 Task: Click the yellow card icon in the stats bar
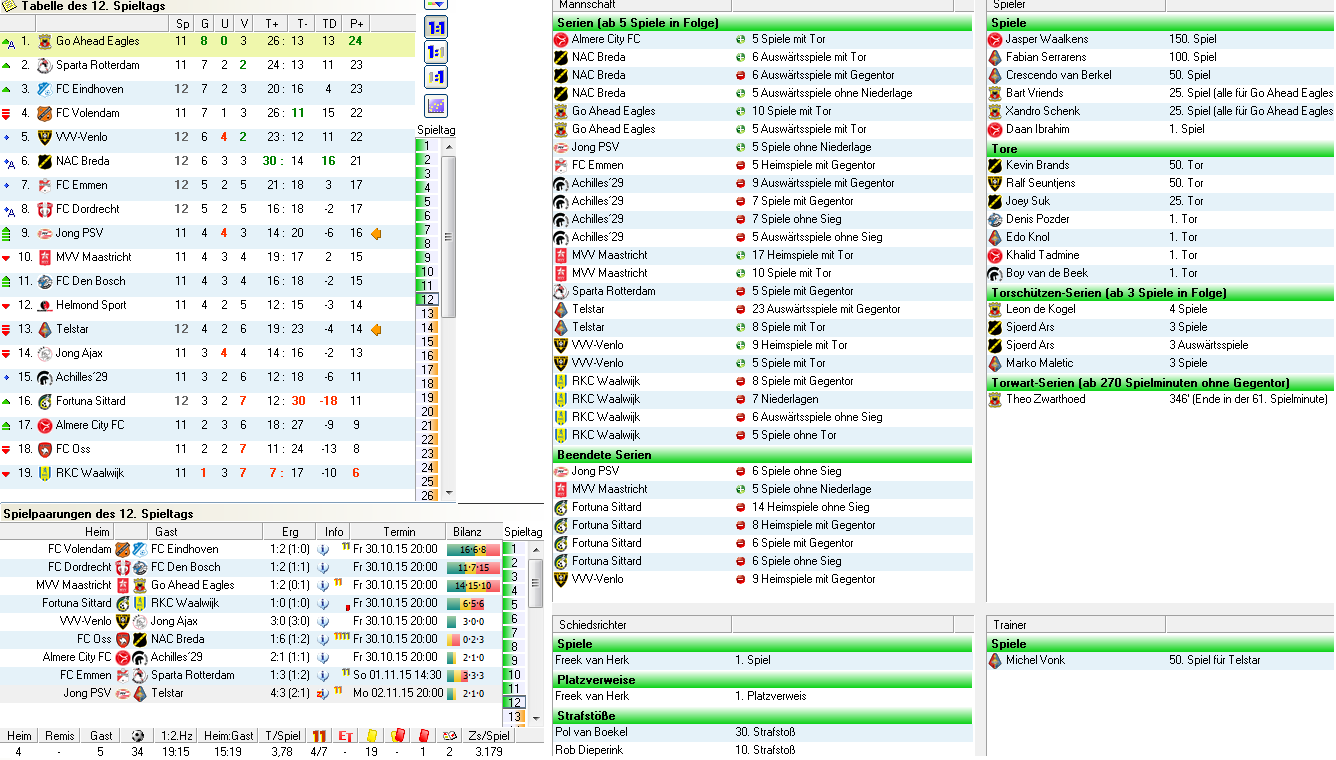(x=371, y=736)
